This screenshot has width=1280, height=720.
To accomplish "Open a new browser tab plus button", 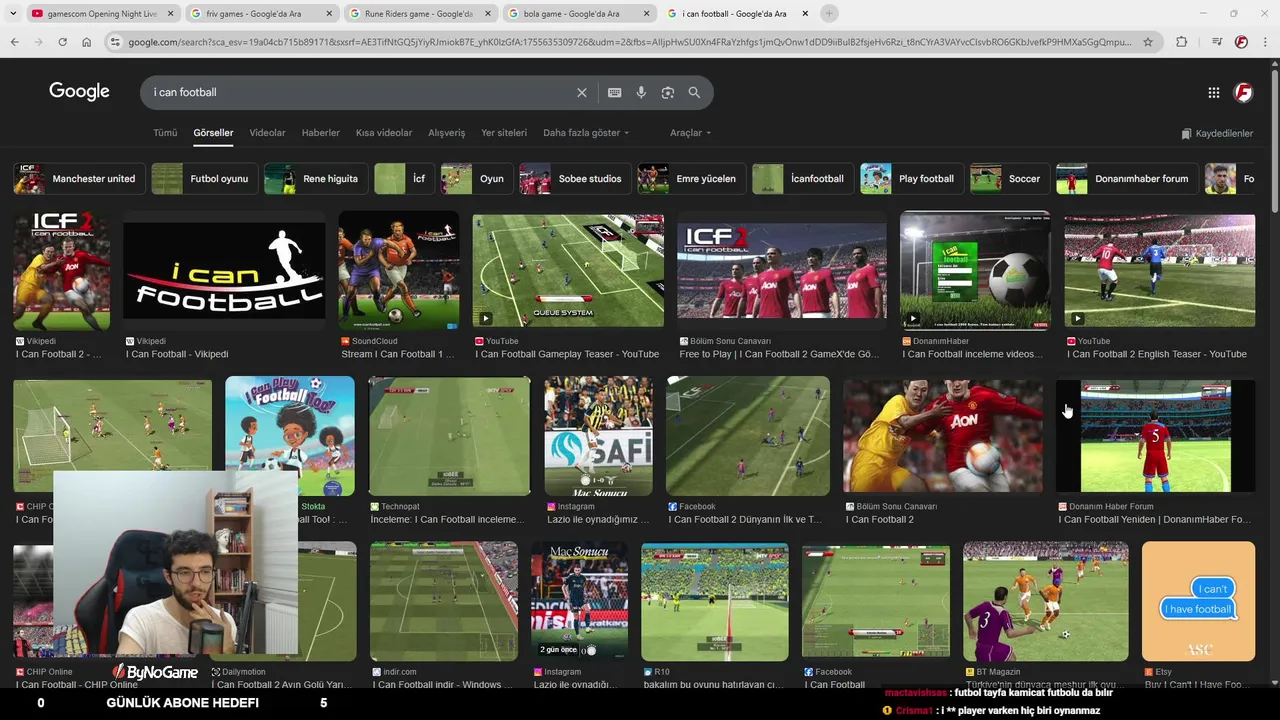I will [x=829, y=13].
